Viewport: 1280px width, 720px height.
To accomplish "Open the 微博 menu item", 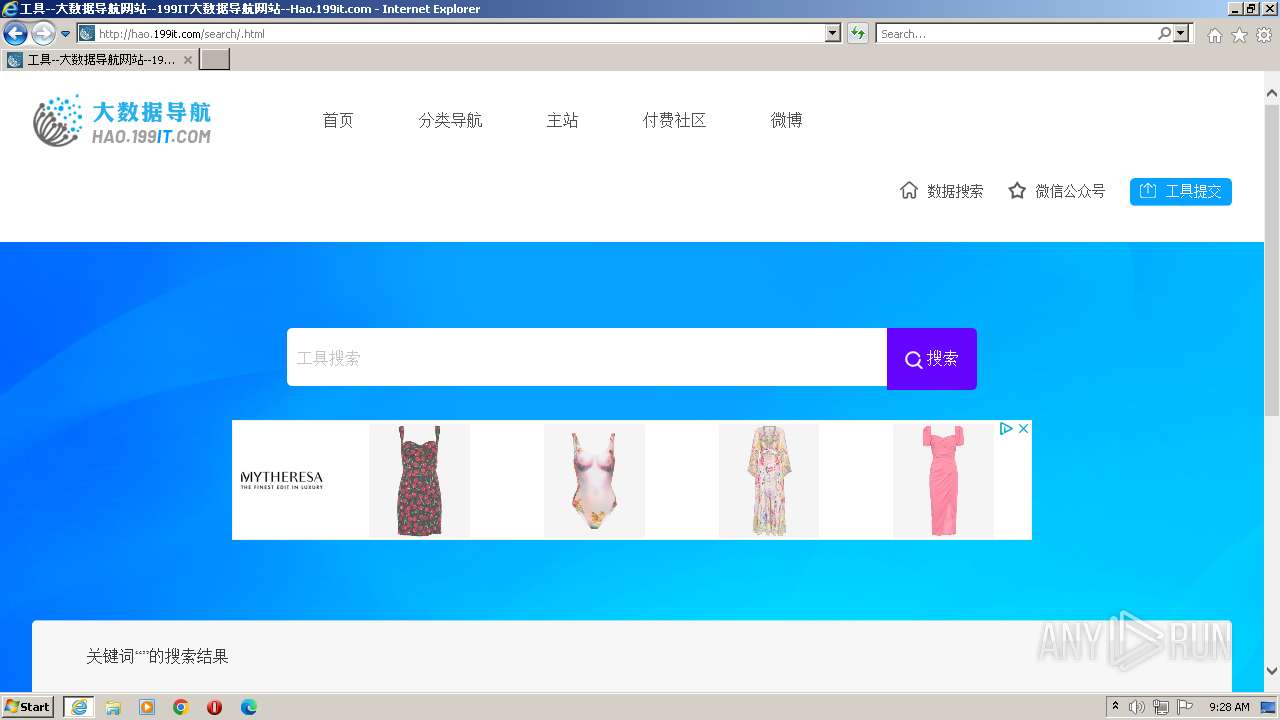I will coord(786,120).
